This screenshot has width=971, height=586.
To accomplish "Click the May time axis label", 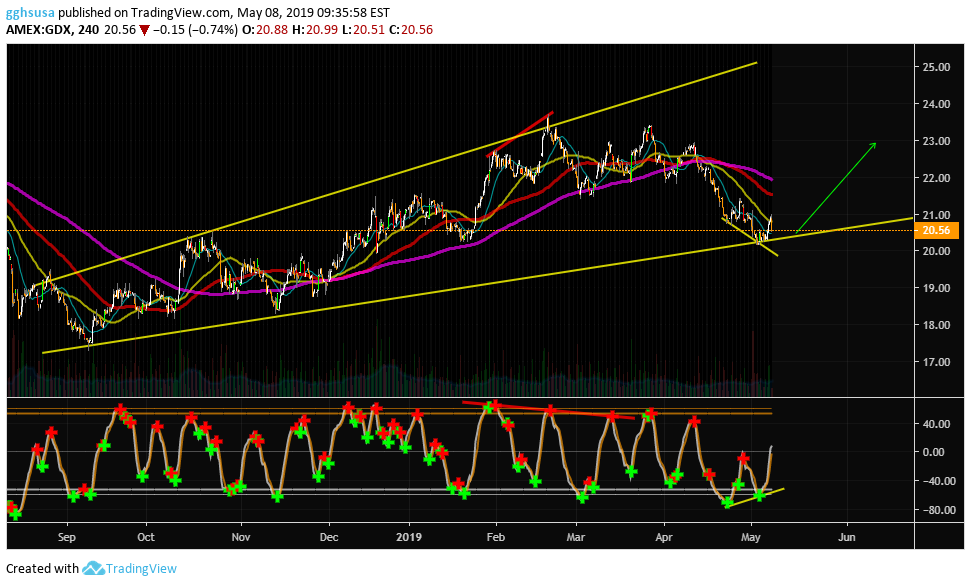I will click(751, 537).
